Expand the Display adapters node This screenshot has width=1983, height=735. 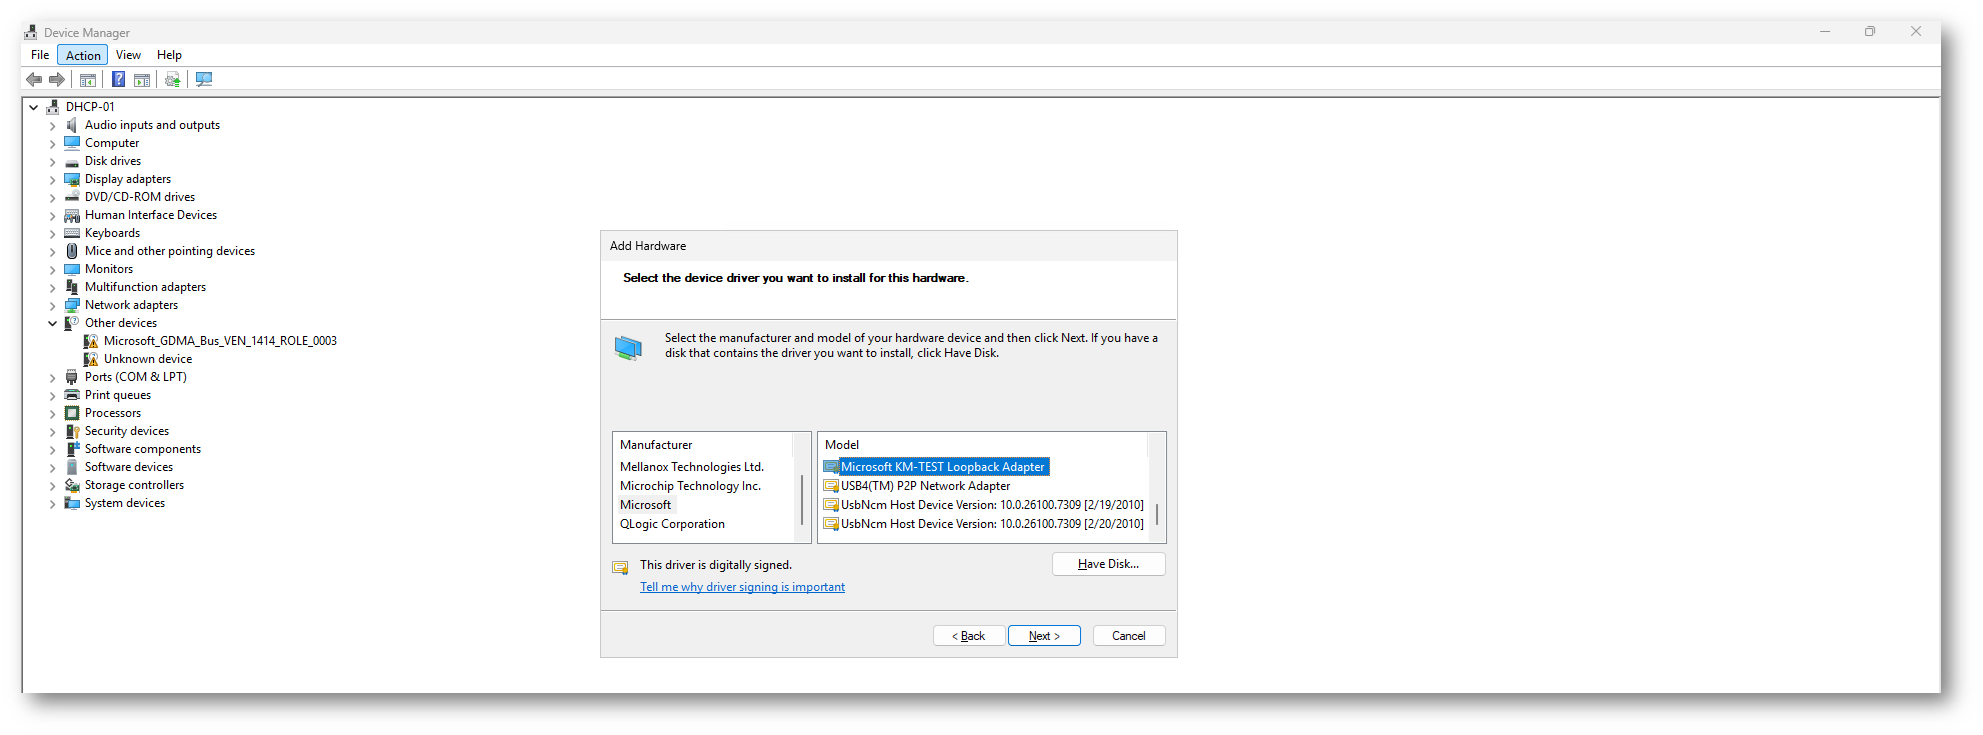53,180
